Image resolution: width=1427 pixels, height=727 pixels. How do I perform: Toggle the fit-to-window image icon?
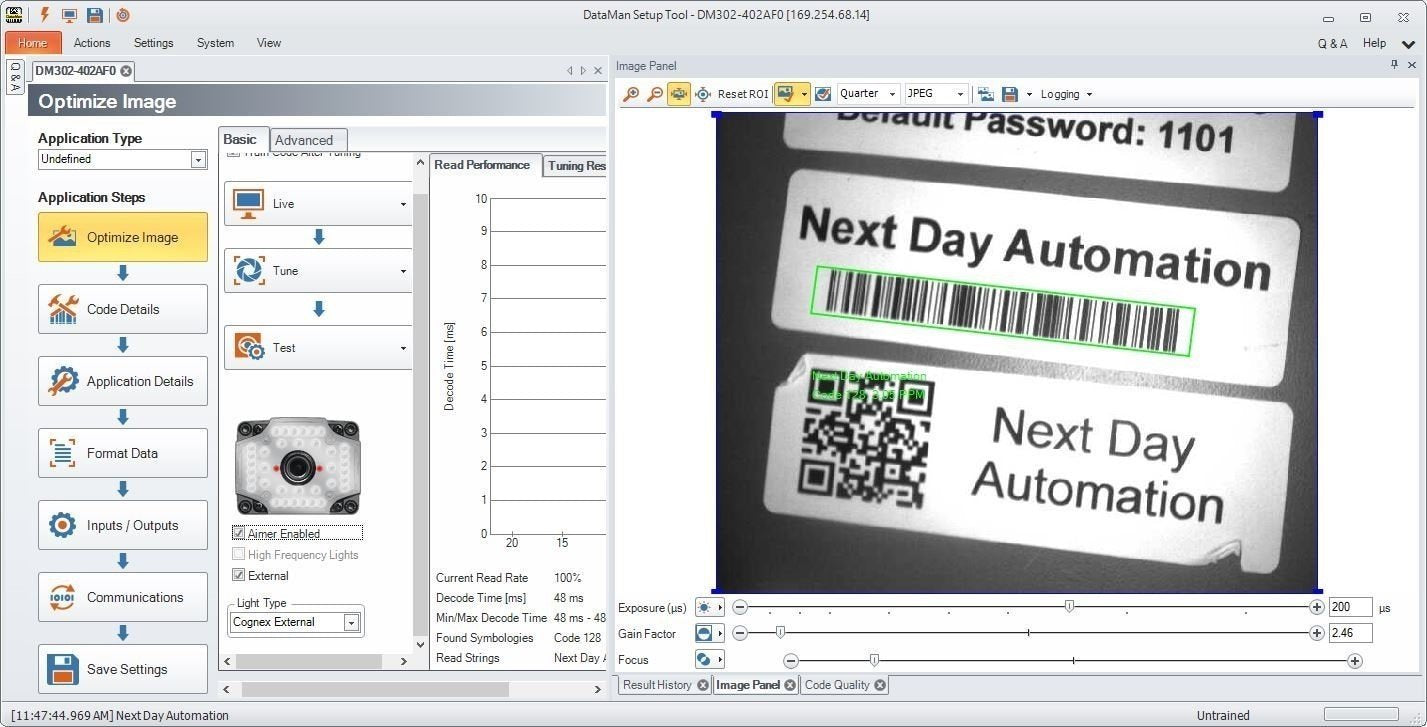pos(679,94)
